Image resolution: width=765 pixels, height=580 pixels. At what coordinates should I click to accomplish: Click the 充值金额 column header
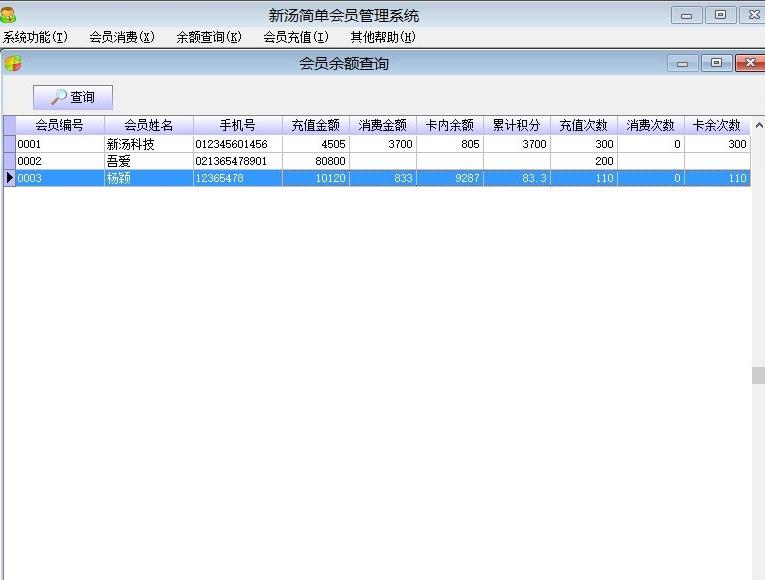click(x=316, y=125)
